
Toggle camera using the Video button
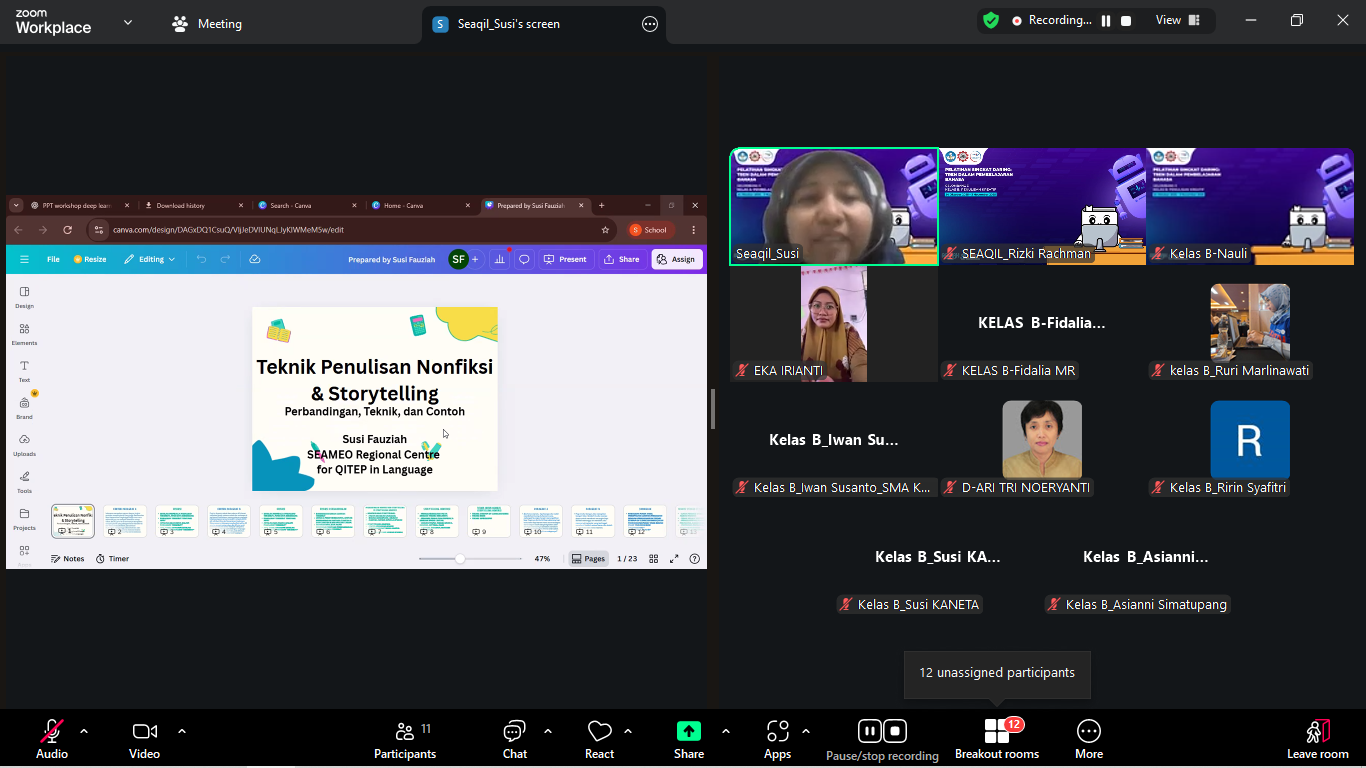tap(144, 738)
